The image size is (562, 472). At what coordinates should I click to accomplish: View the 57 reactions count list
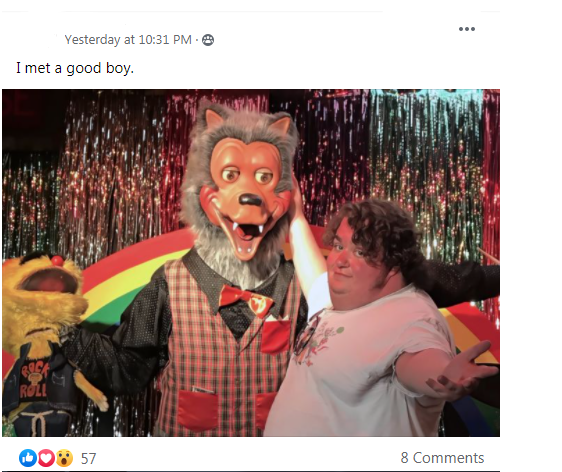point(89,458)
